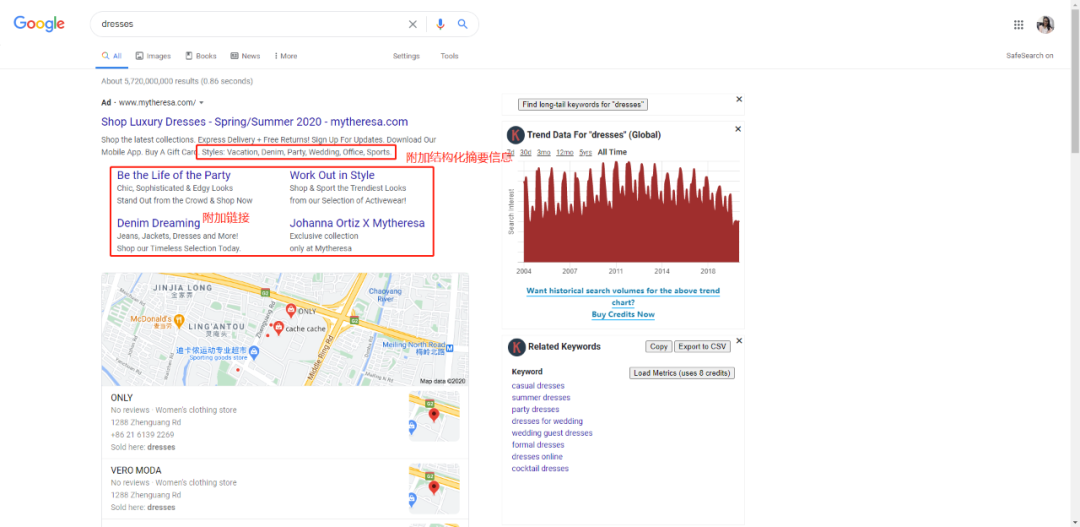Click the +86 21 6139 2269 phone number
1080x527 pixels.
143,435
